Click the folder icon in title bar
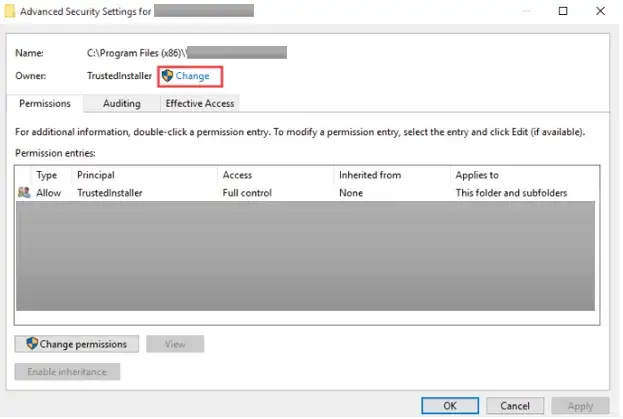623x419 pixels. (x=10, y=11)
